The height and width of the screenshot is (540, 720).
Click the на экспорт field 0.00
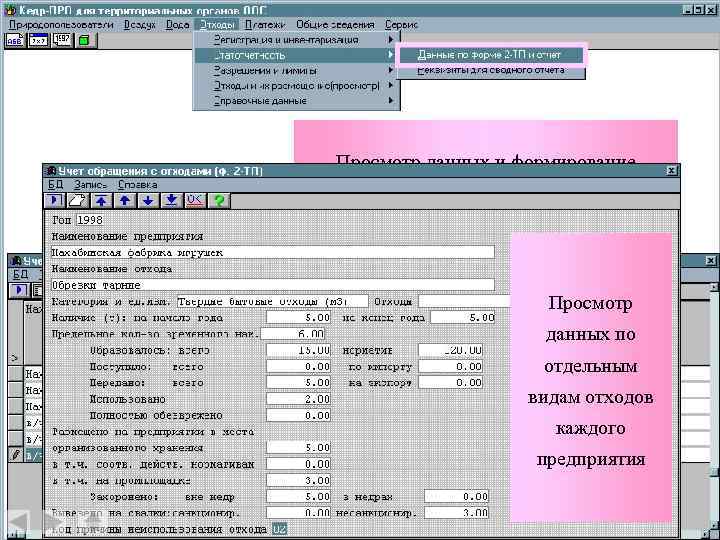(450, 382)
